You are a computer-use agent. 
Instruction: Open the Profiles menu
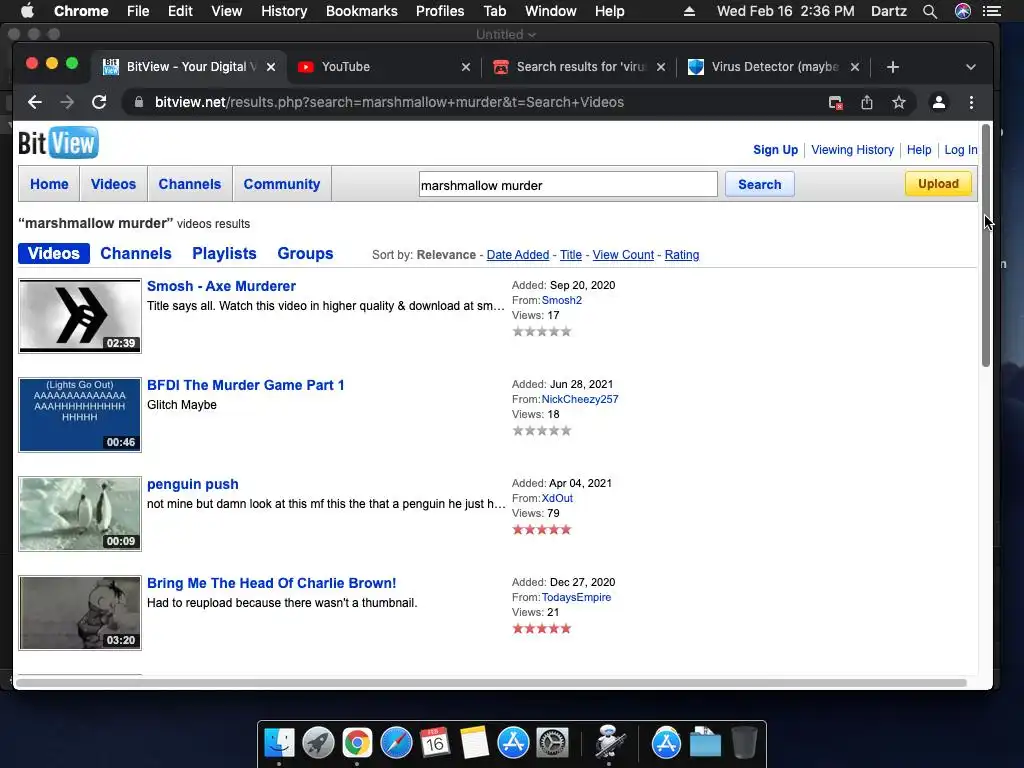440,11
